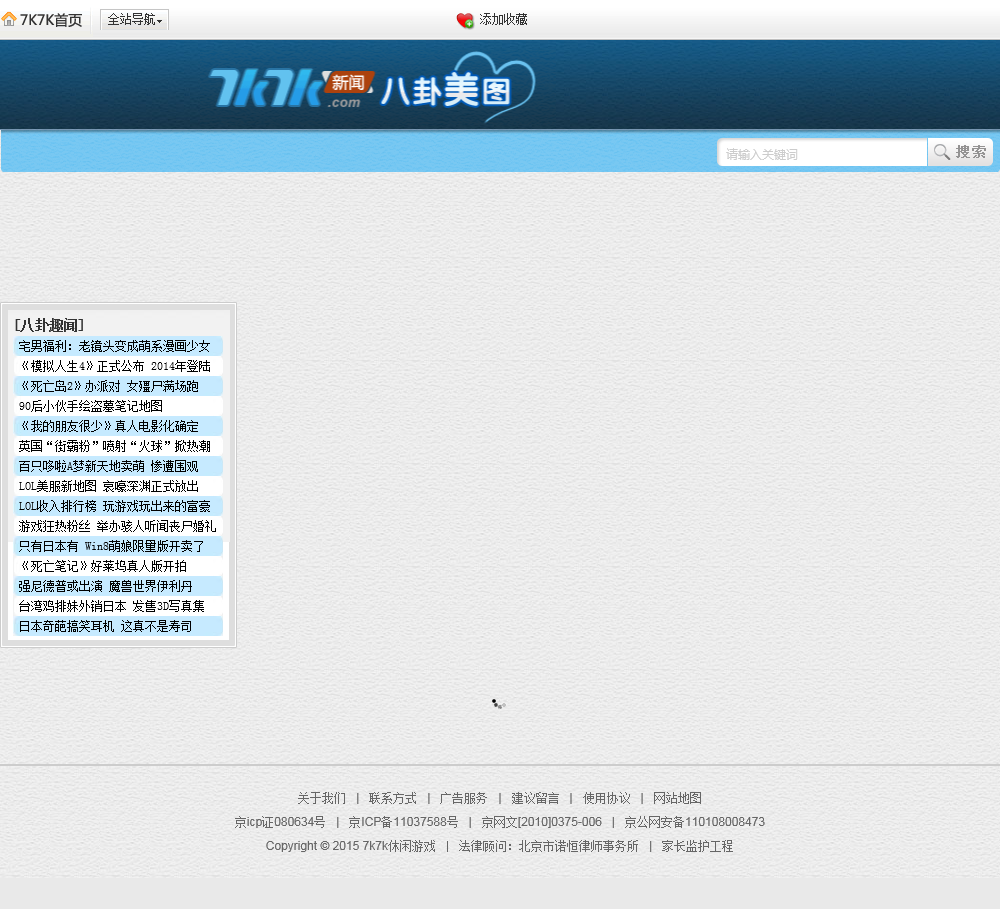Open the 7K7K首页 link

(x=51, y=20)
